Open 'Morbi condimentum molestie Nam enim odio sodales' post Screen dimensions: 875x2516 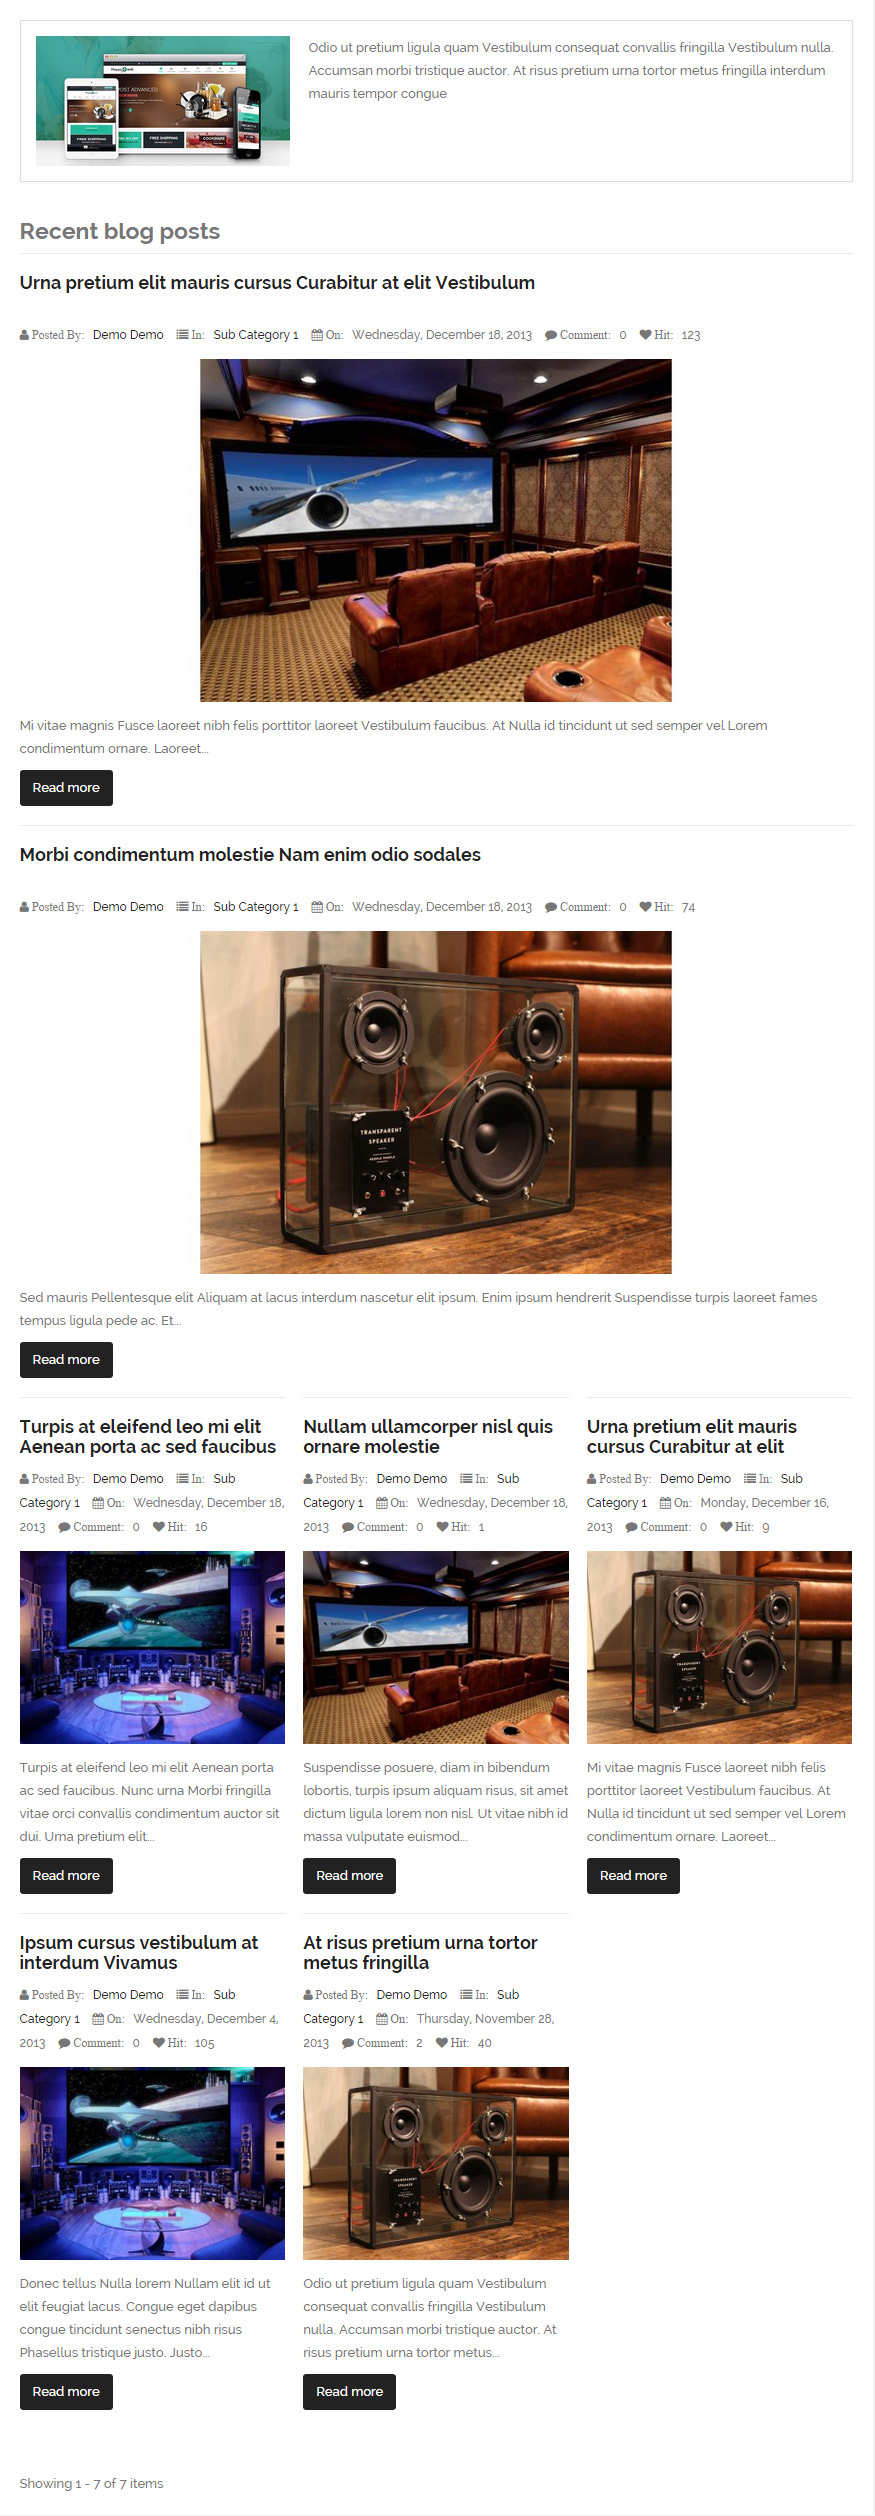tap(250, 855)
